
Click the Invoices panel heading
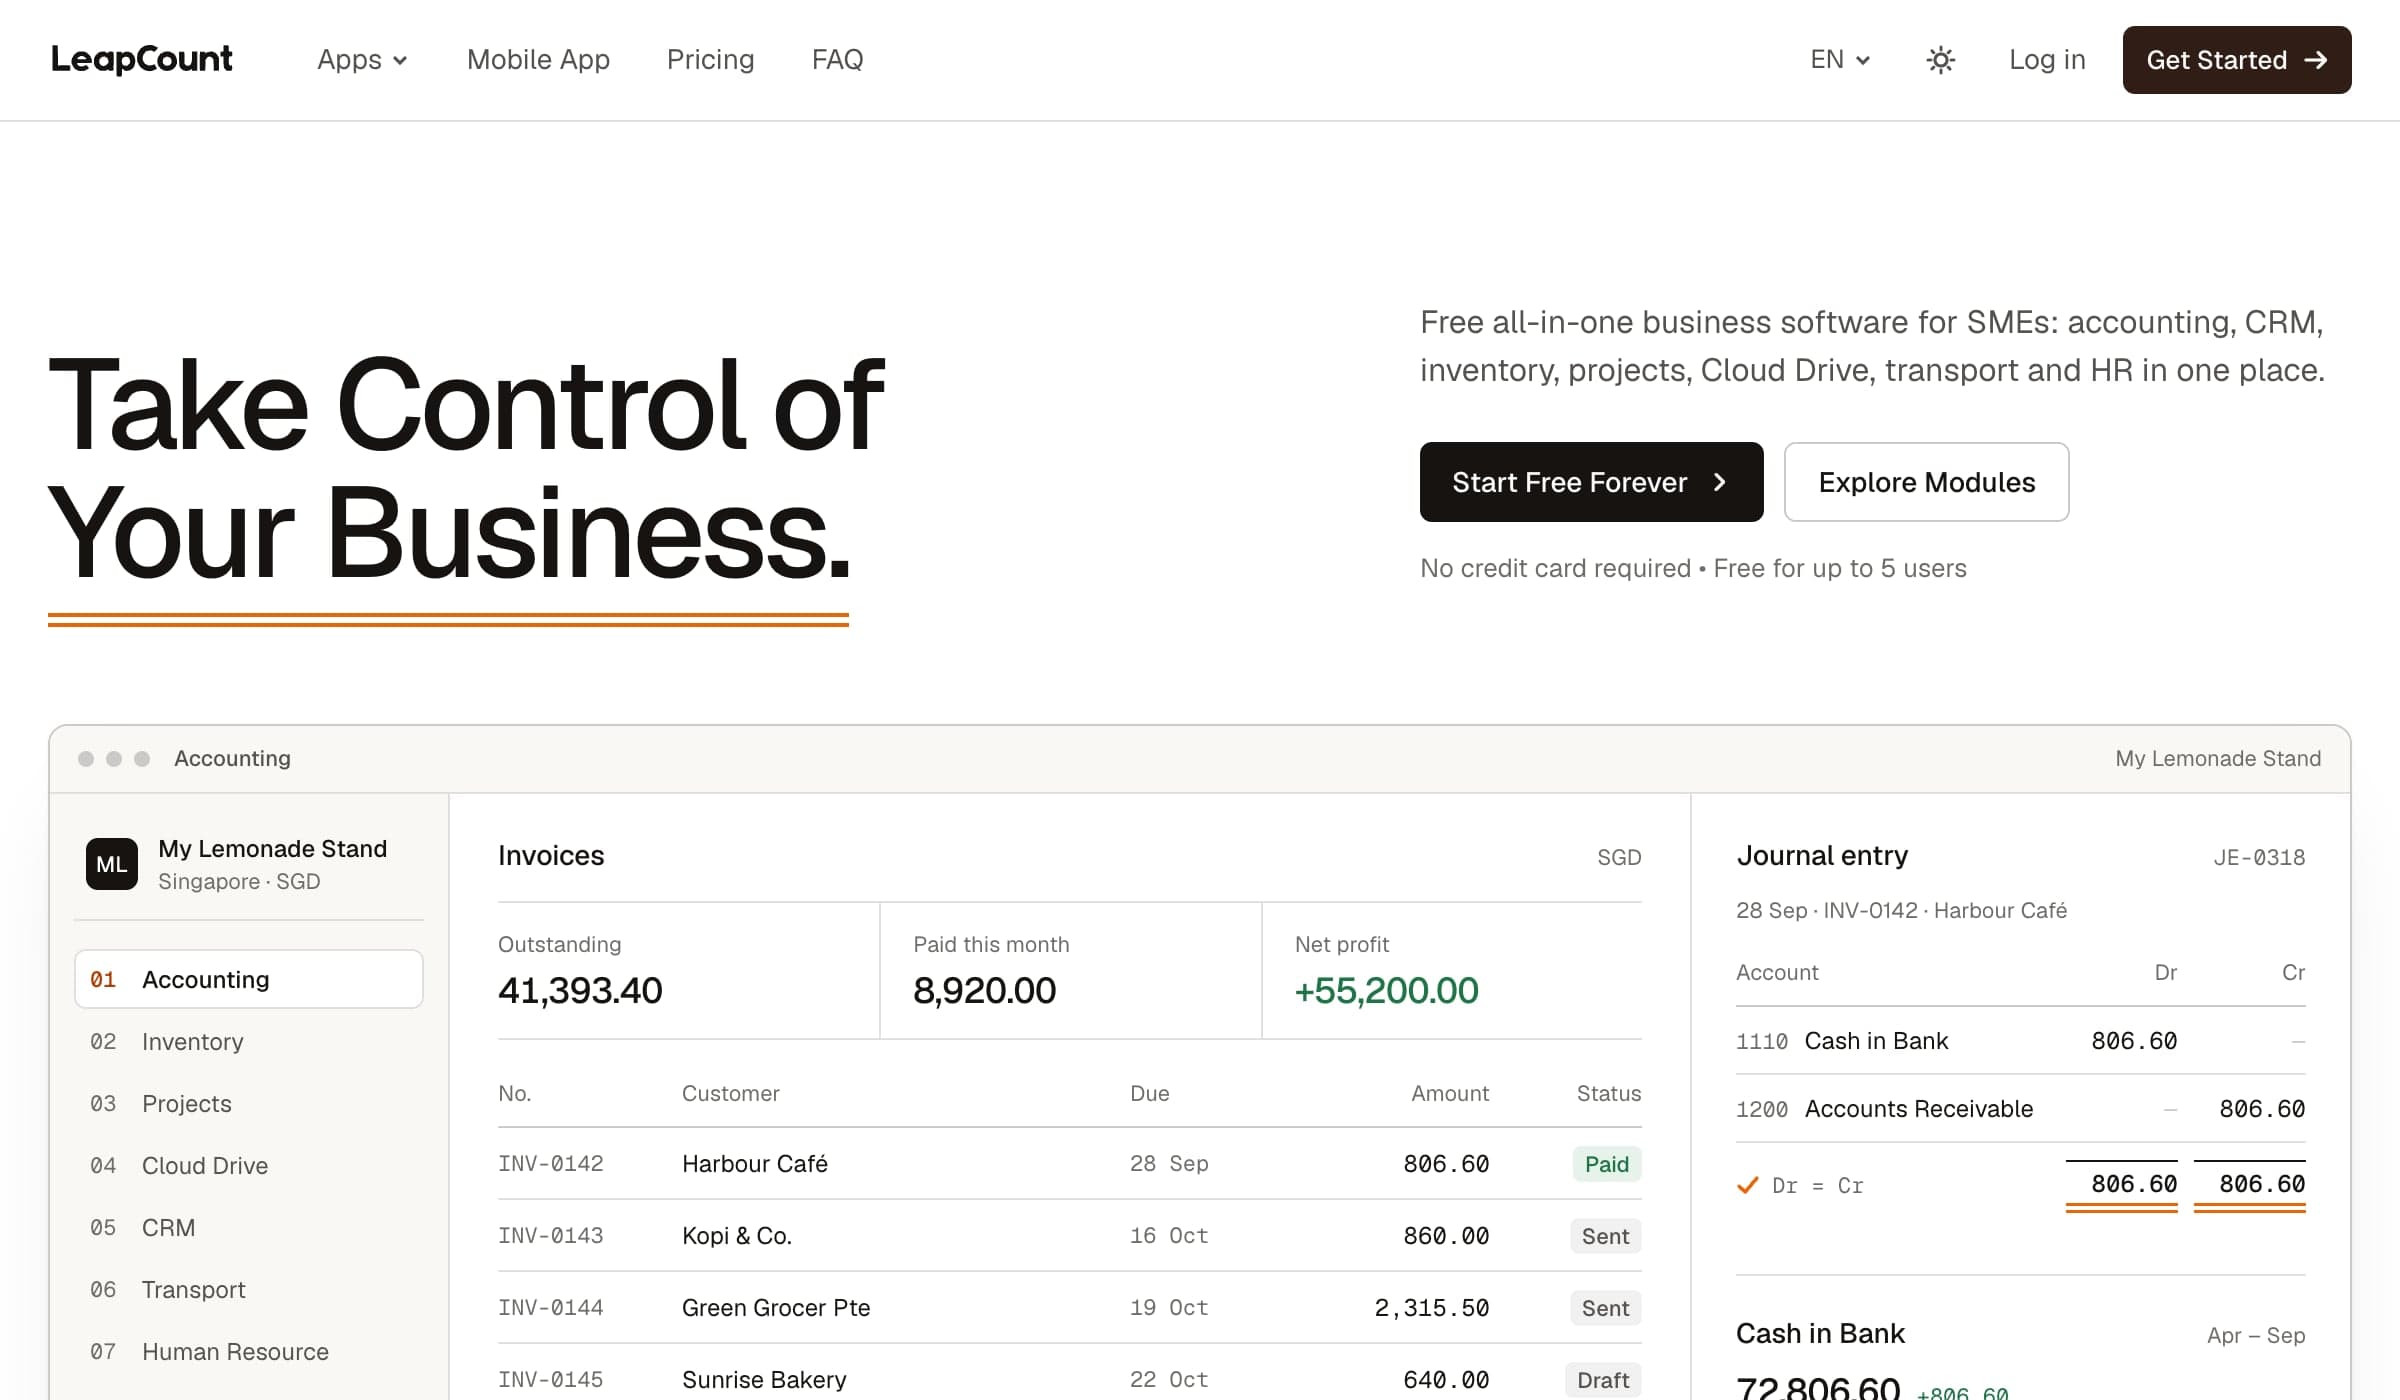pyautogui.click(x=551, y=856)
